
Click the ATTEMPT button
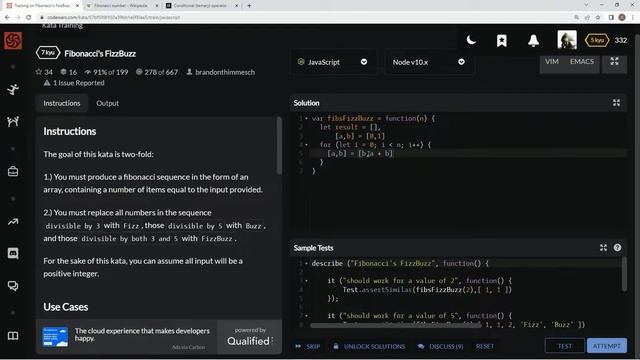(607, 346)
